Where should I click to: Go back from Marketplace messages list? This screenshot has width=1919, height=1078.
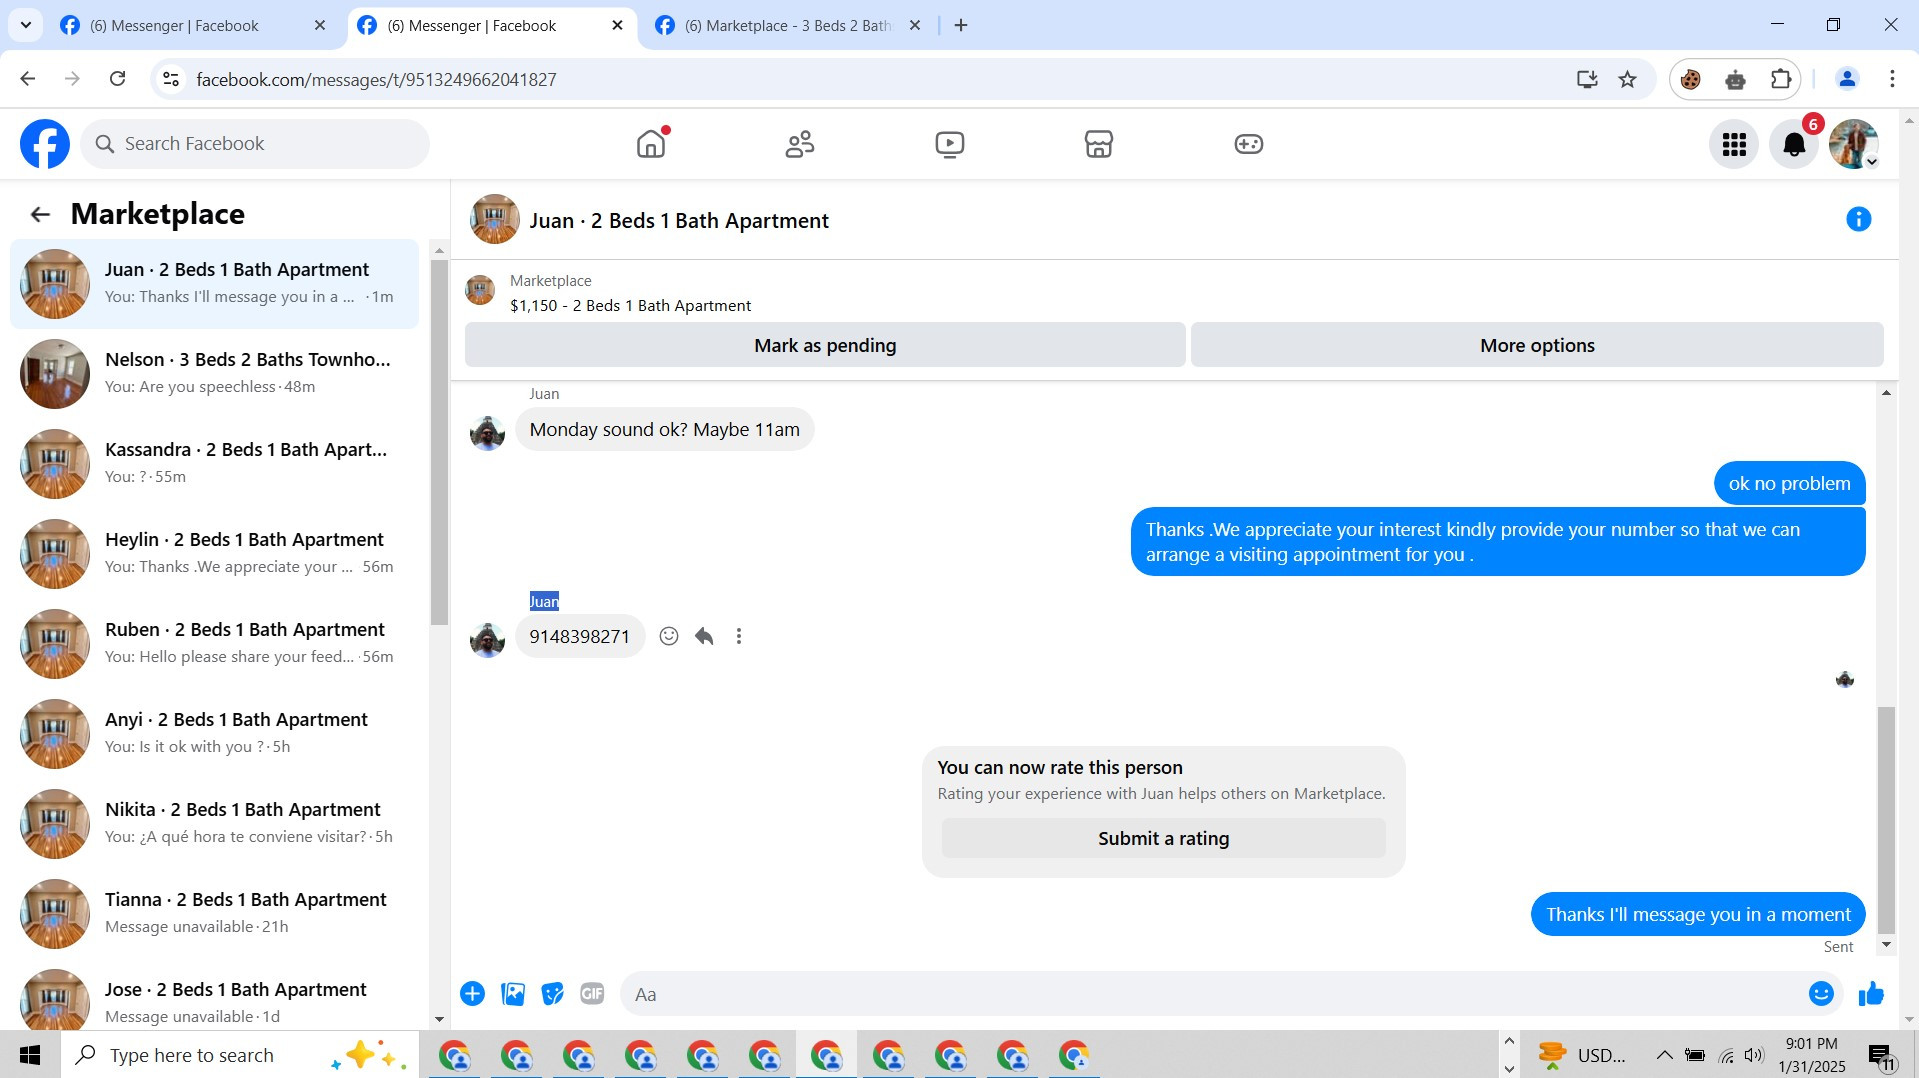click(40, 214)
